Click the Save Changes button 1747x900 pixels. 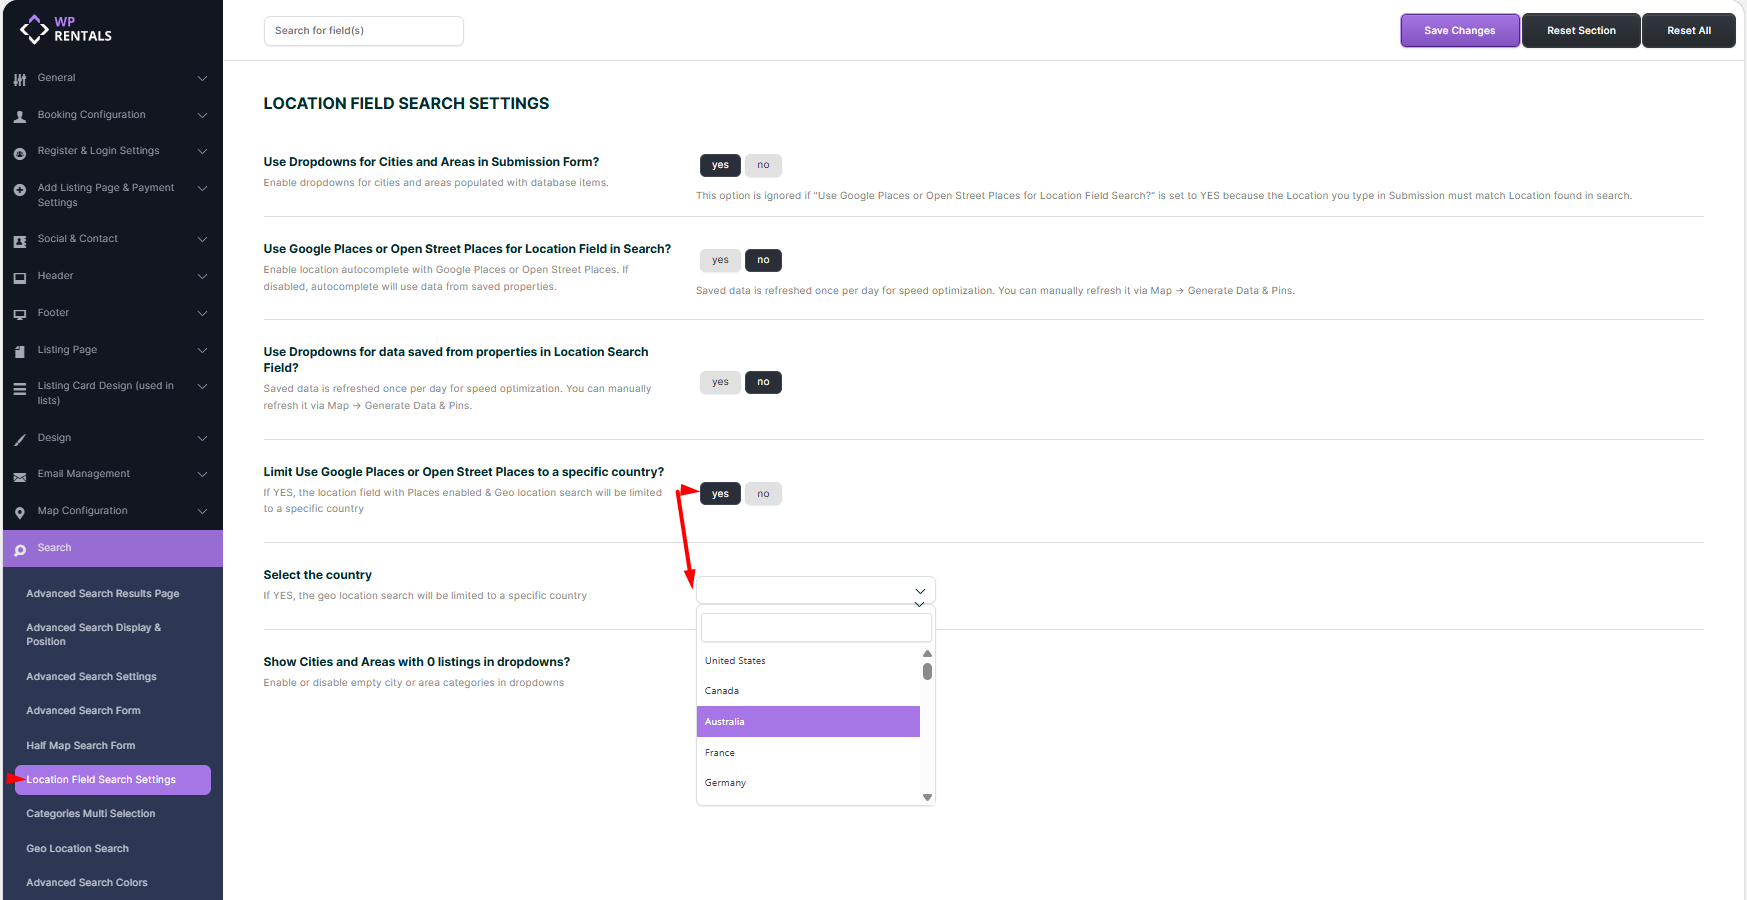pyautogui.click(x=1459, y=31)
